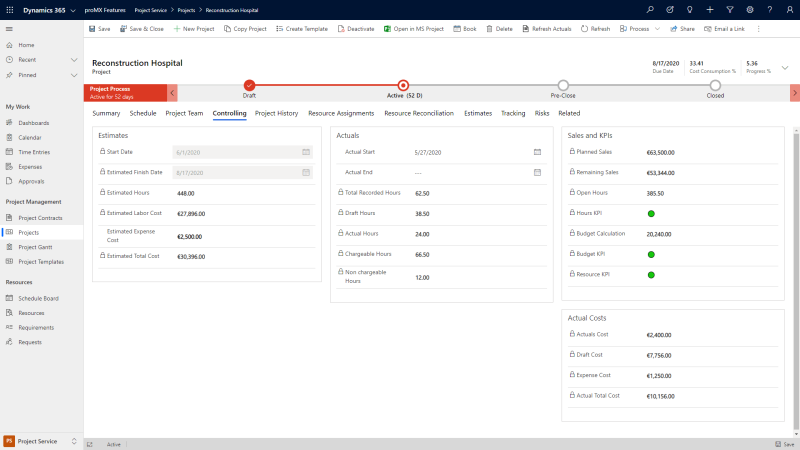Viewport: 800px width, 450px height.
Task: Click the Save icon in command bar
Action: click(x=92, y=29)
